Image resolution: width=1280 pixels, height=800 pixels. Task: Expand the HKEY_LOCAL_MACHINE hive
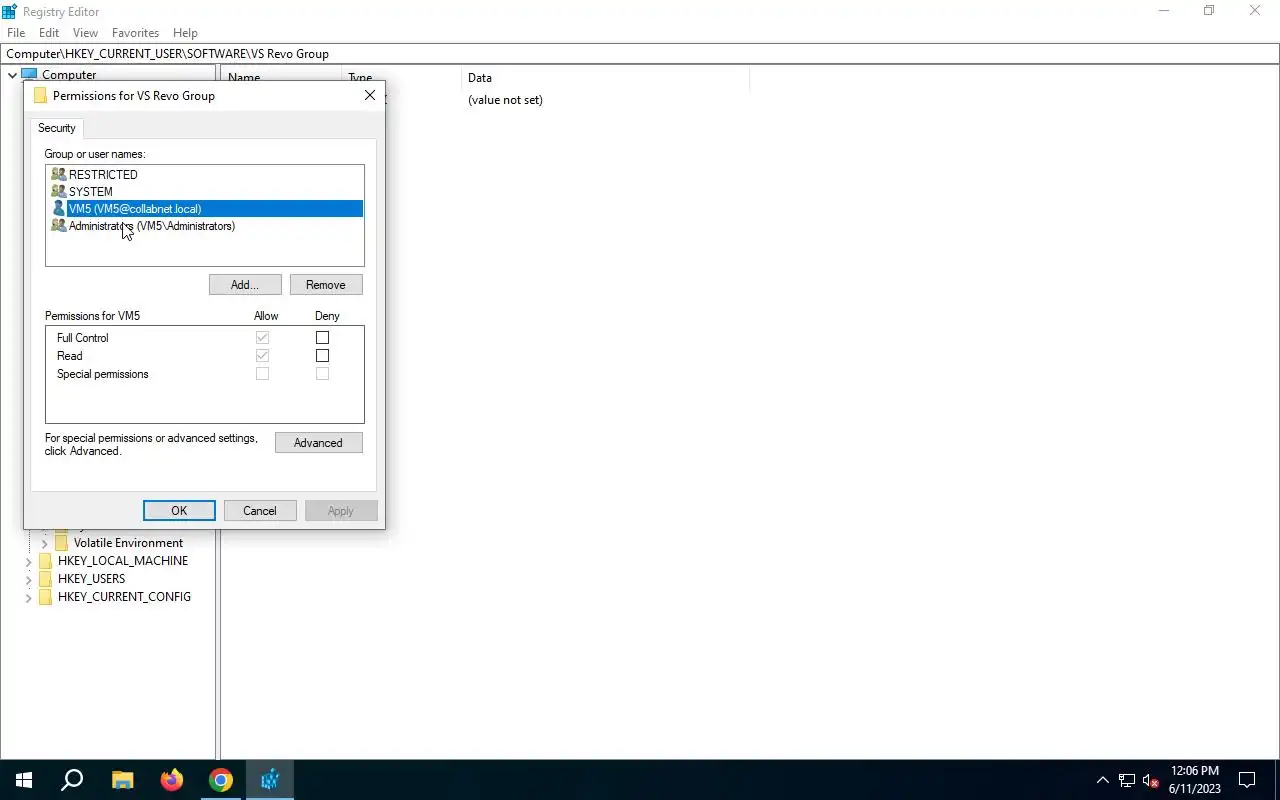pos(28,561)
